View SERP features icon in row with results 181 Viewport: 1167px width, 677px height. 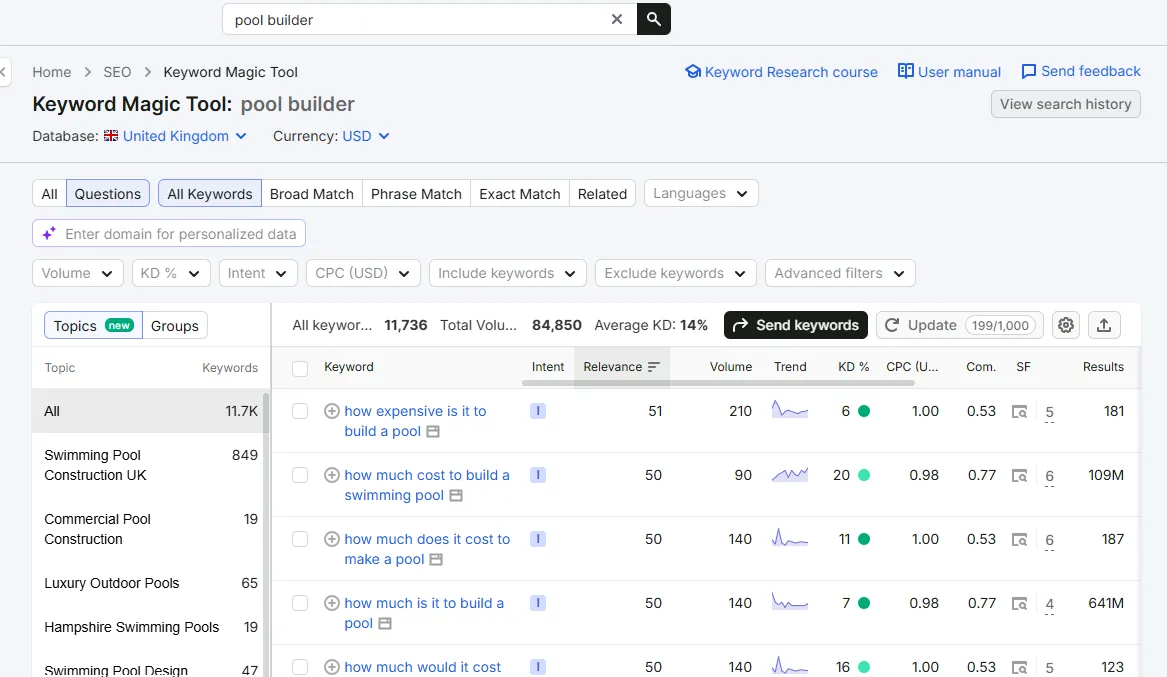[x=1019, y=411]
